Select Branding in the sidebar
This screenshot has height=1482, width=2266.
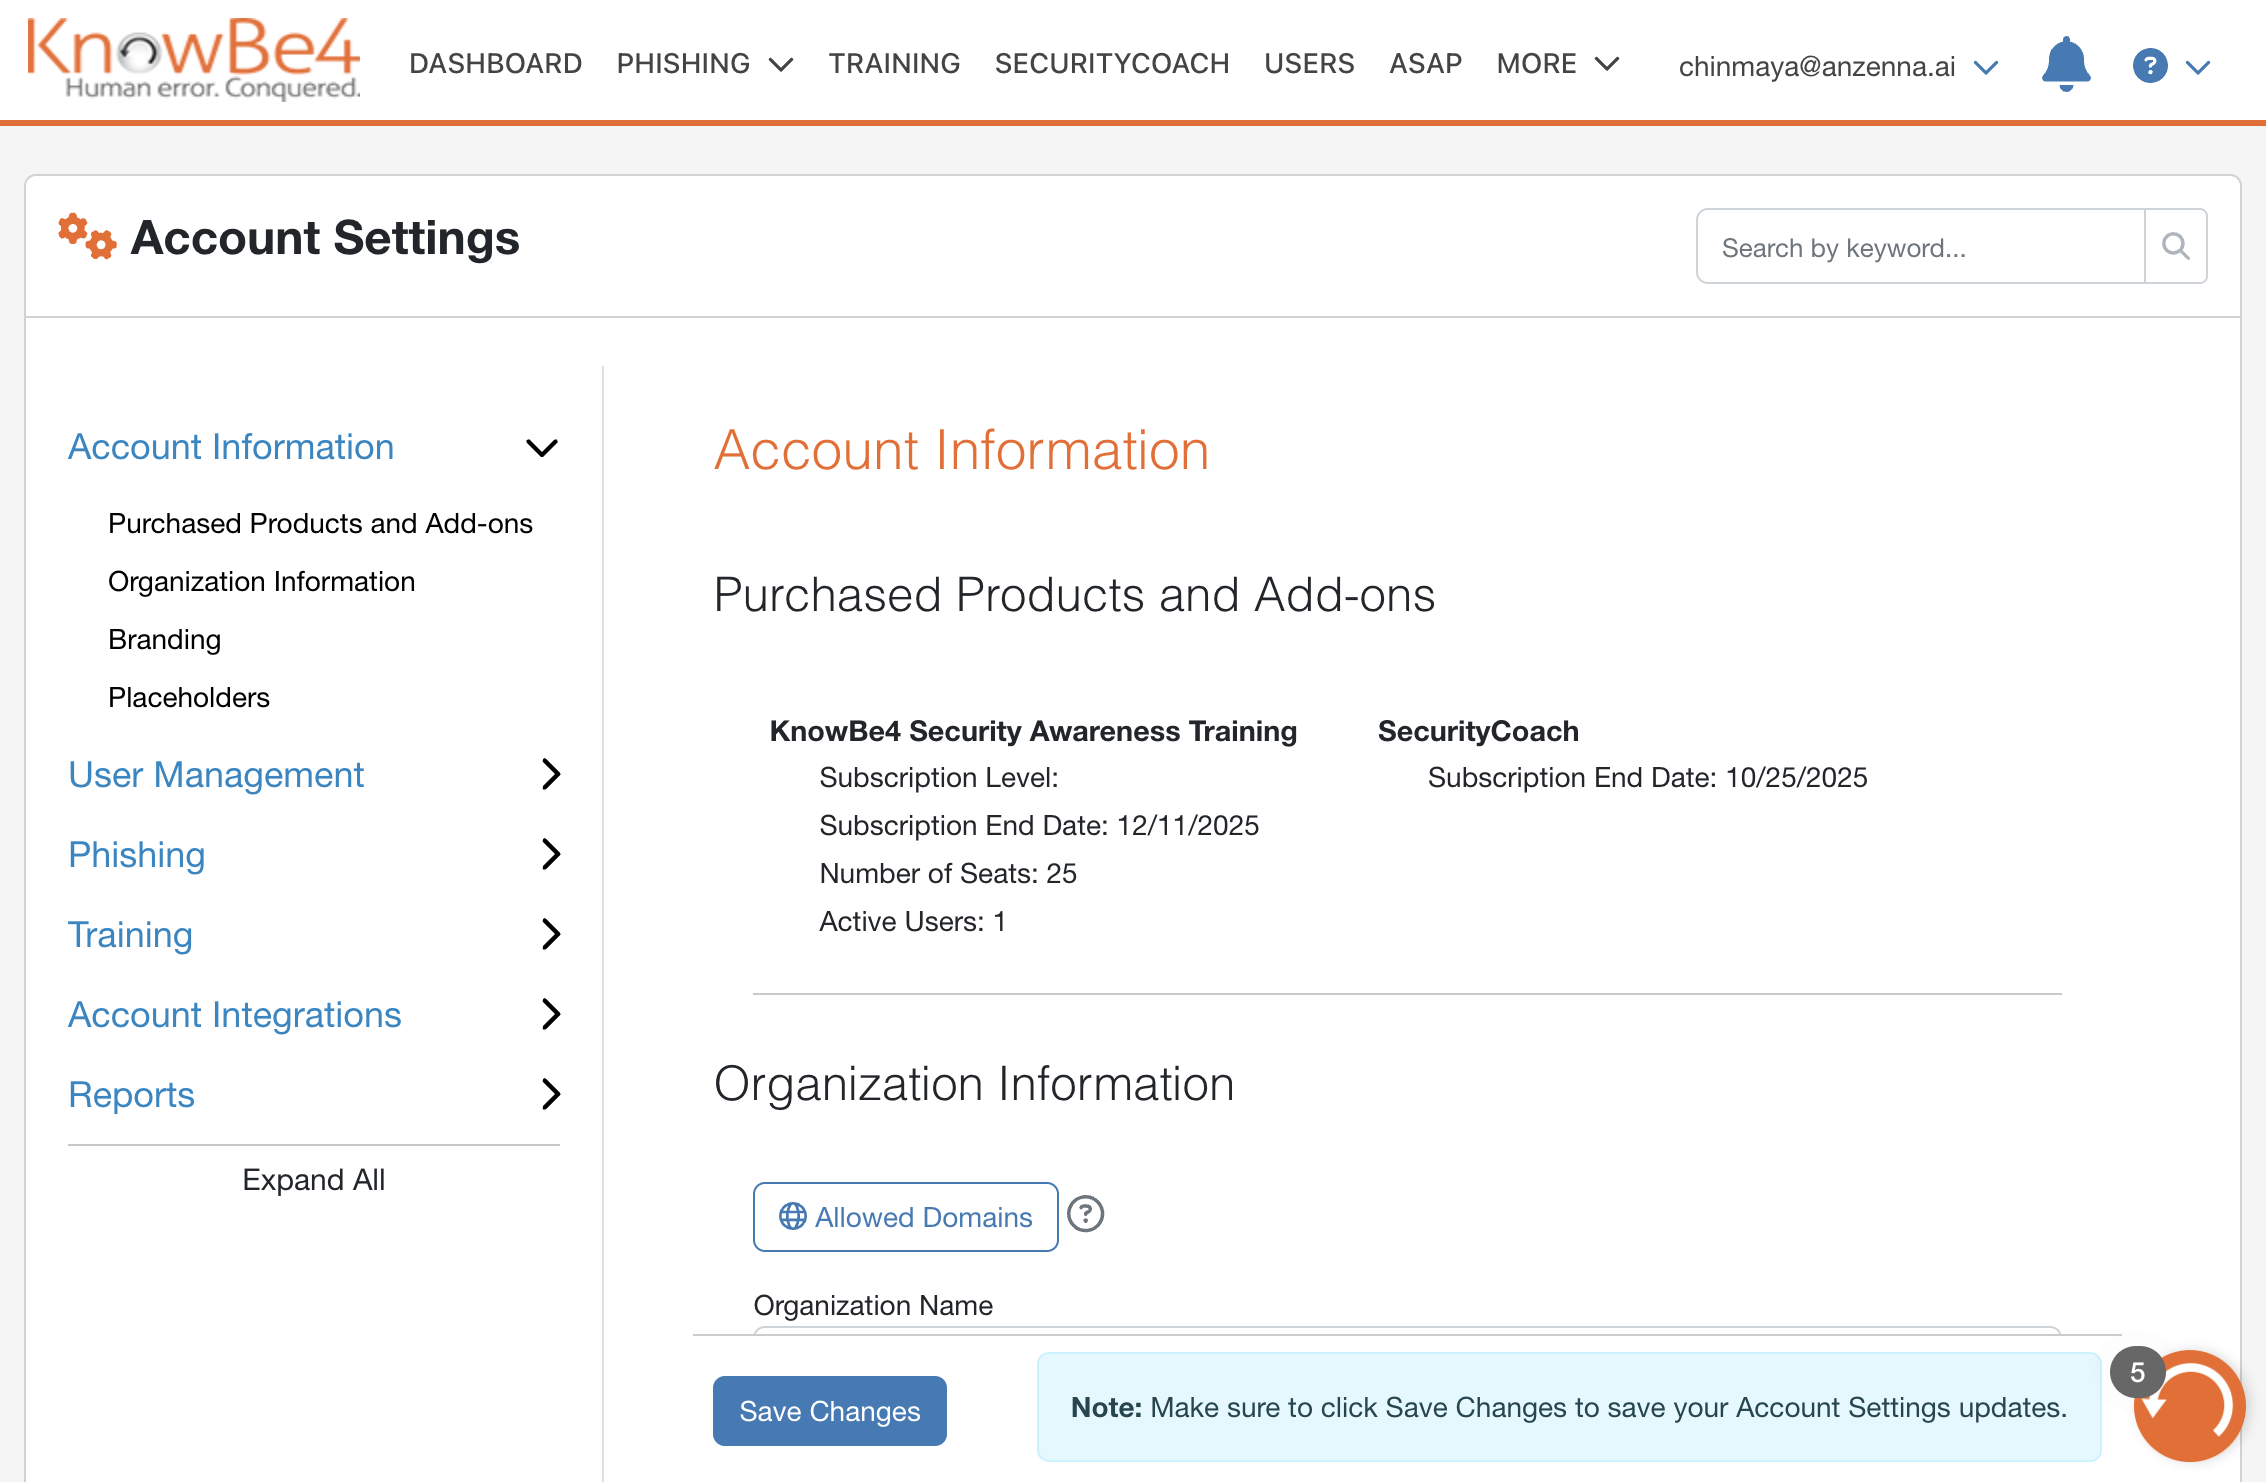pyautogui.click(x=164, y=640)
